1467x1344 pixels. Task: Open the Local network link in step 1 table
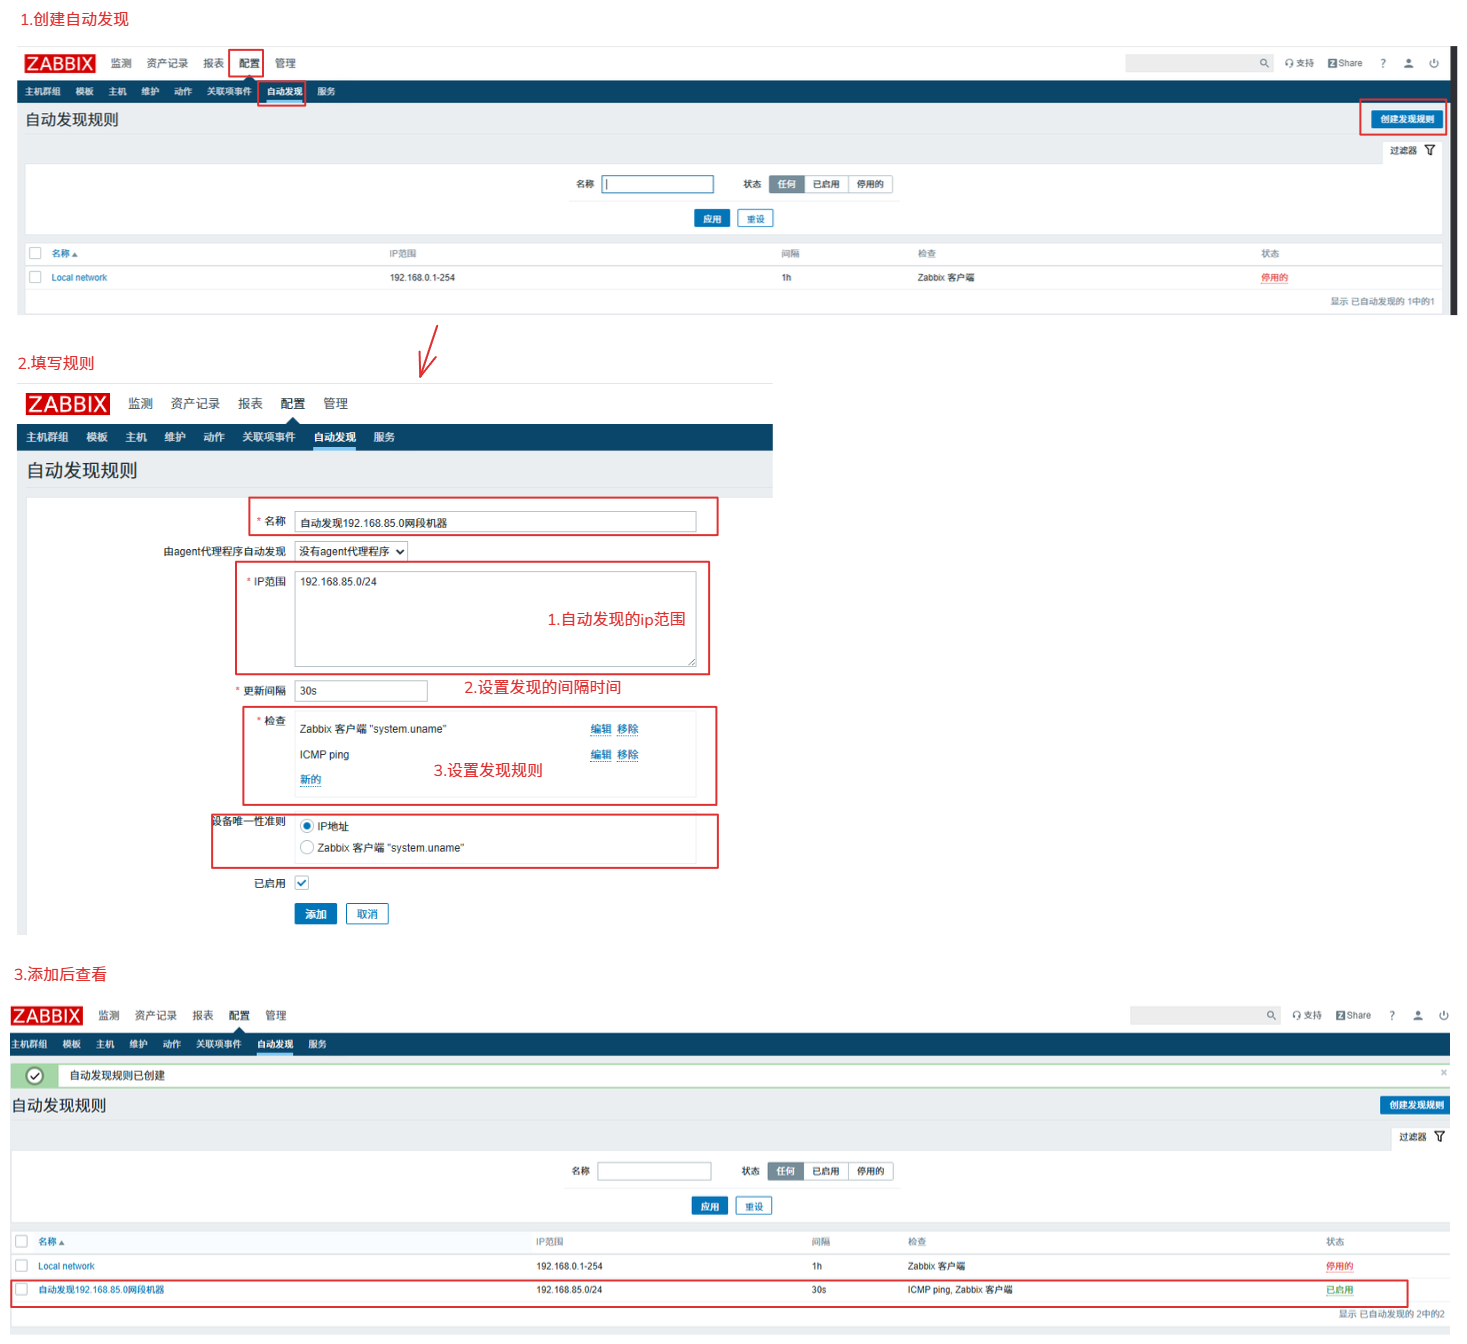point(79,278)
